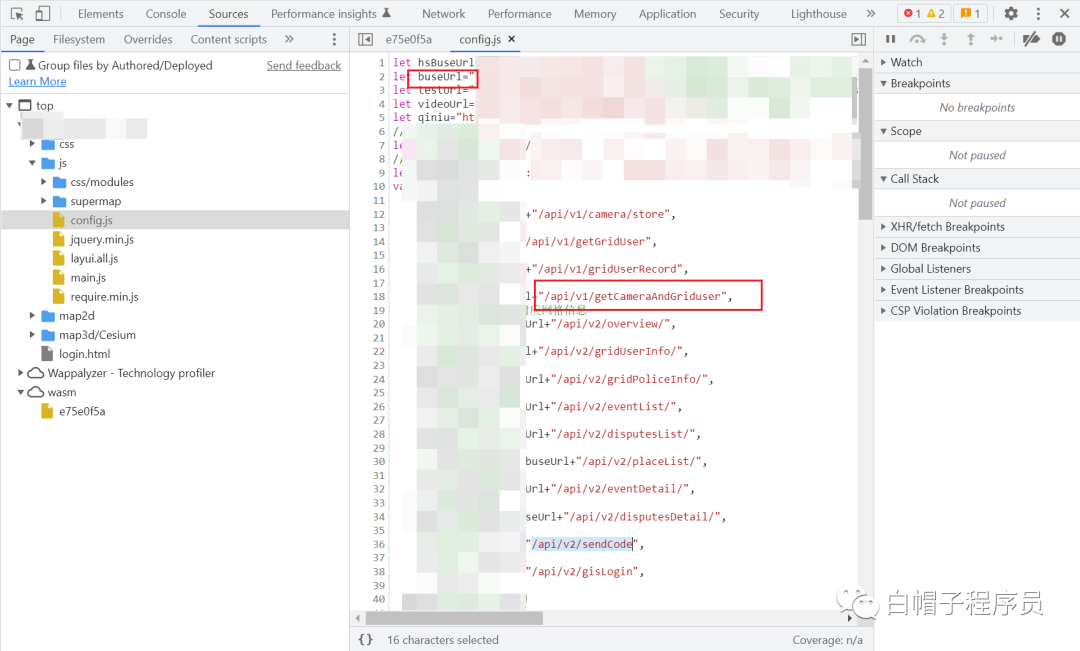Collapse the top frame tree node
The height and width of the screenshot is (651, 1080).
coord(10,105)
